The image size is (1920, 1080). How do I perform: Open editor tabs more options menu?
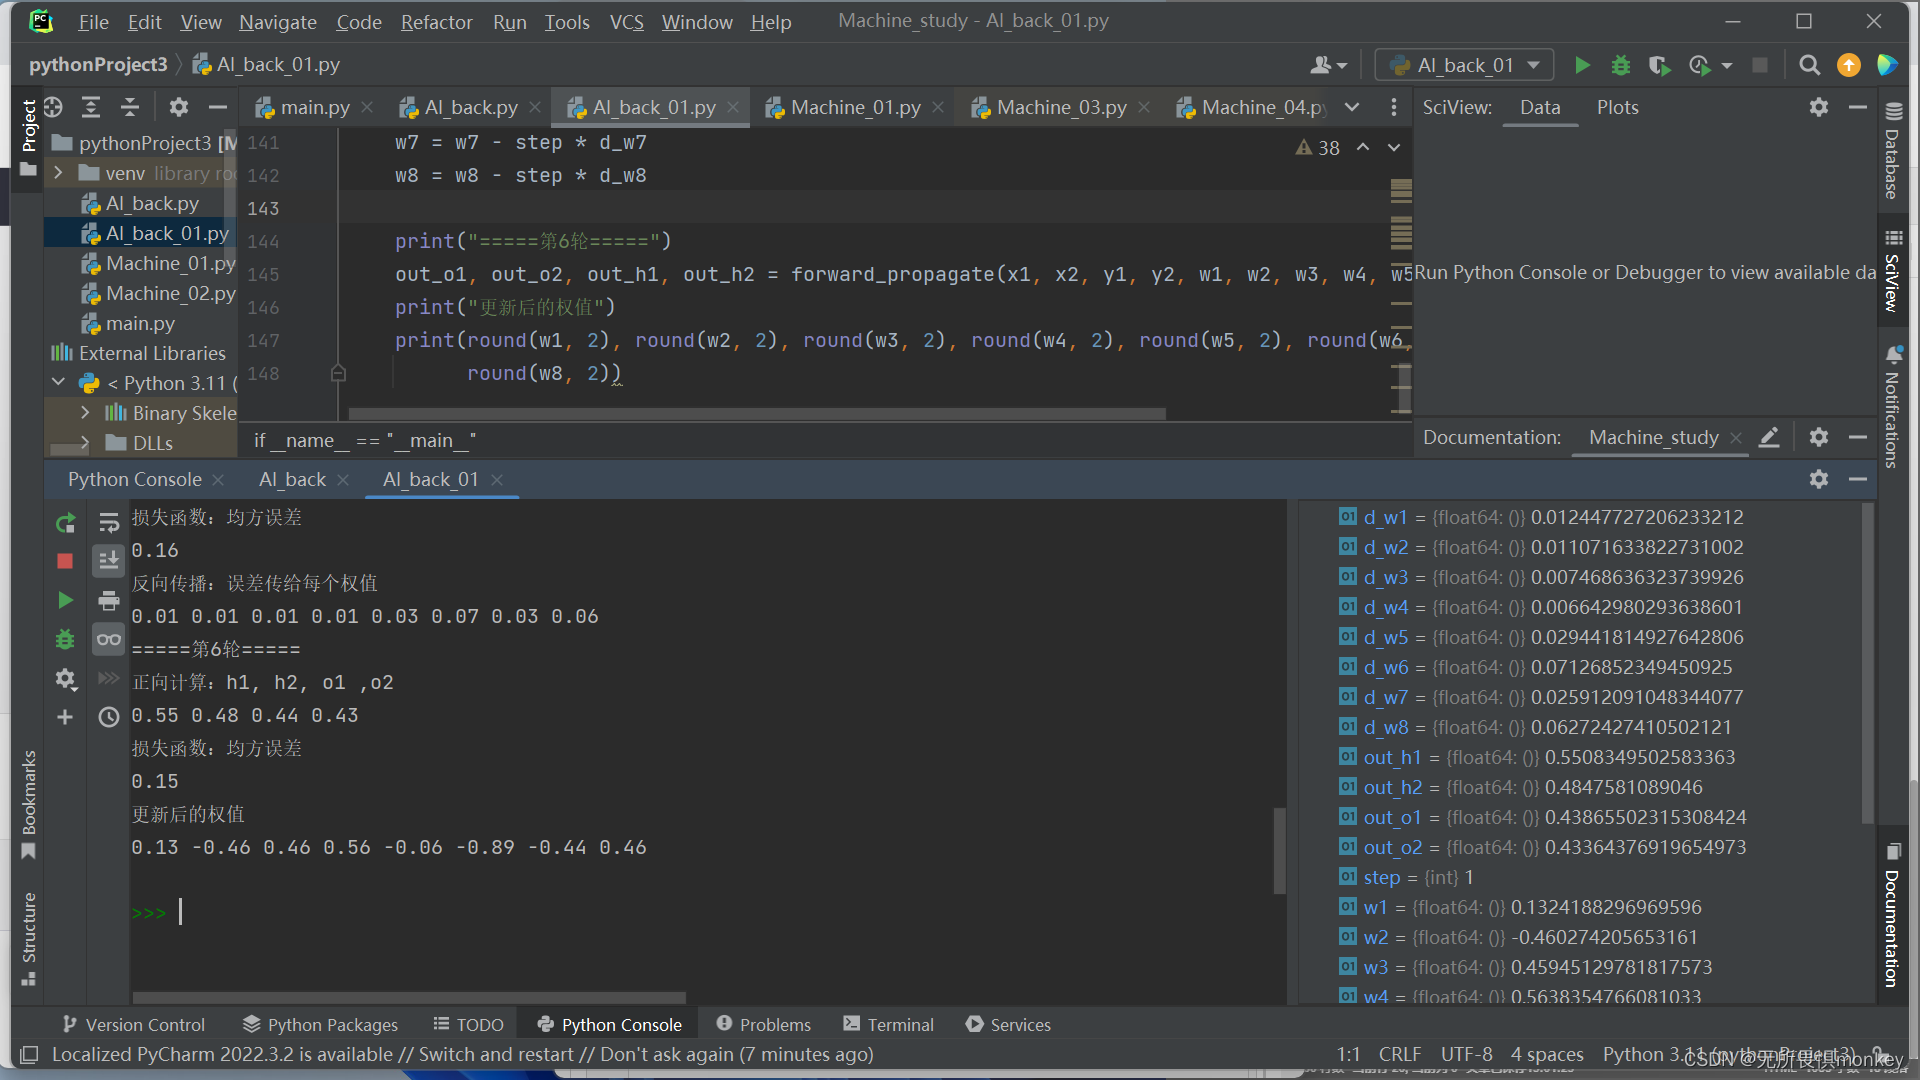[x=1394, y=107]
